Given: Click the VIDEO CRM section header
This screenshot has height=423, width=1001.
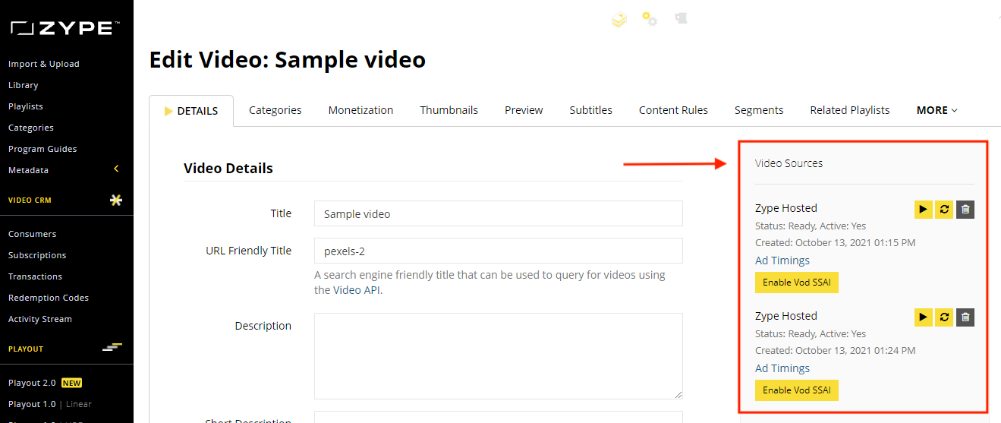Looking at the screenshot, I should tap(30, 200).
